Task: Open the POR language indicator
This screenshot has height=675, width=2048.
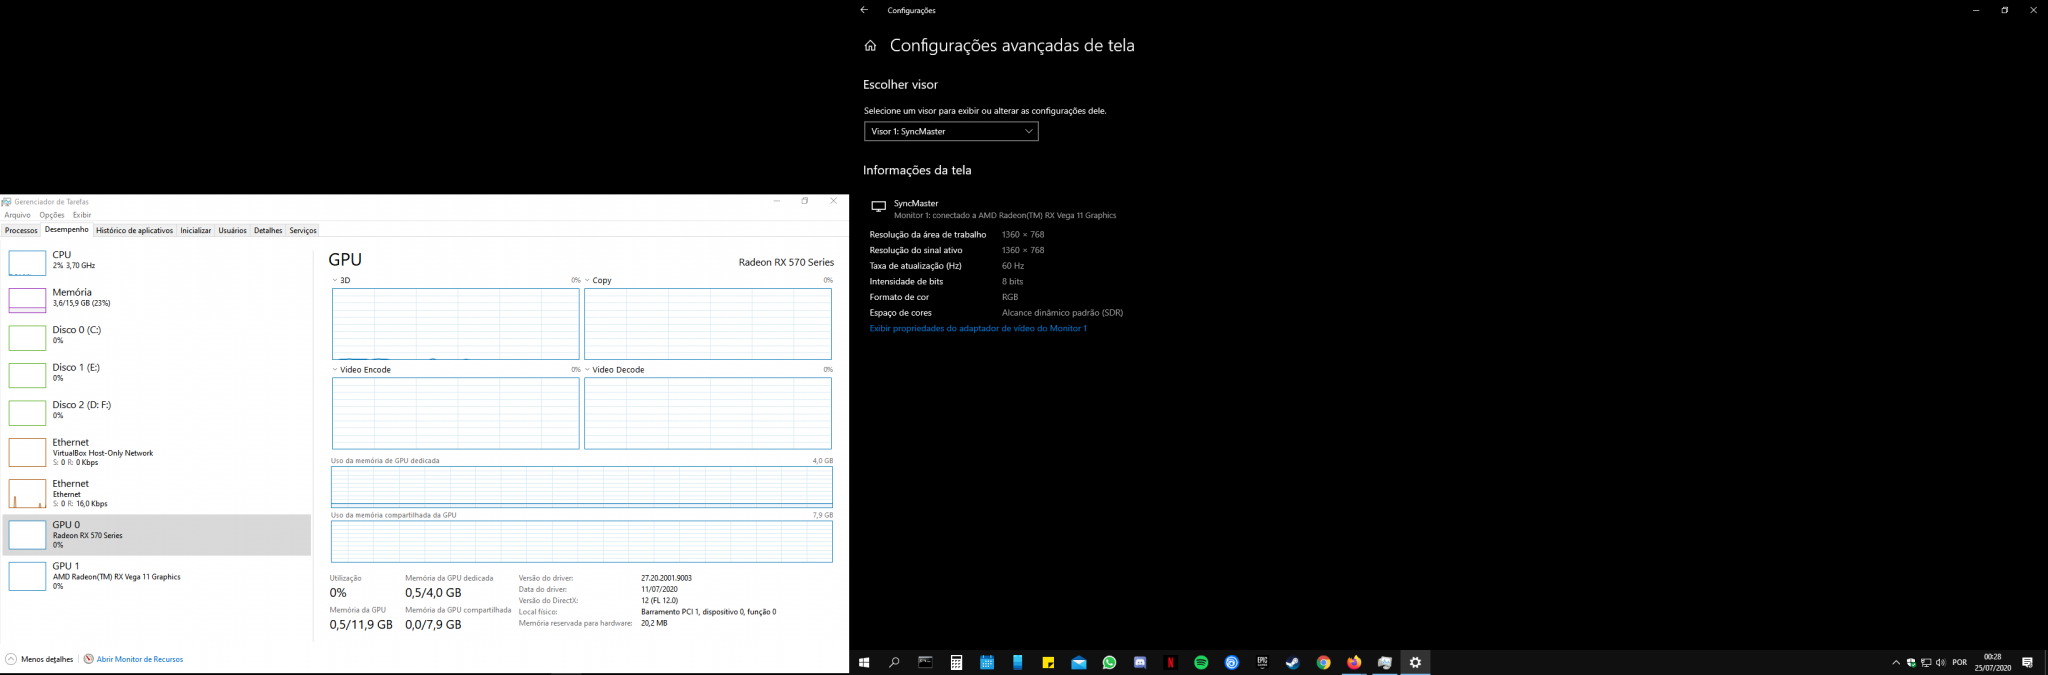Action: click(1960, 662)
